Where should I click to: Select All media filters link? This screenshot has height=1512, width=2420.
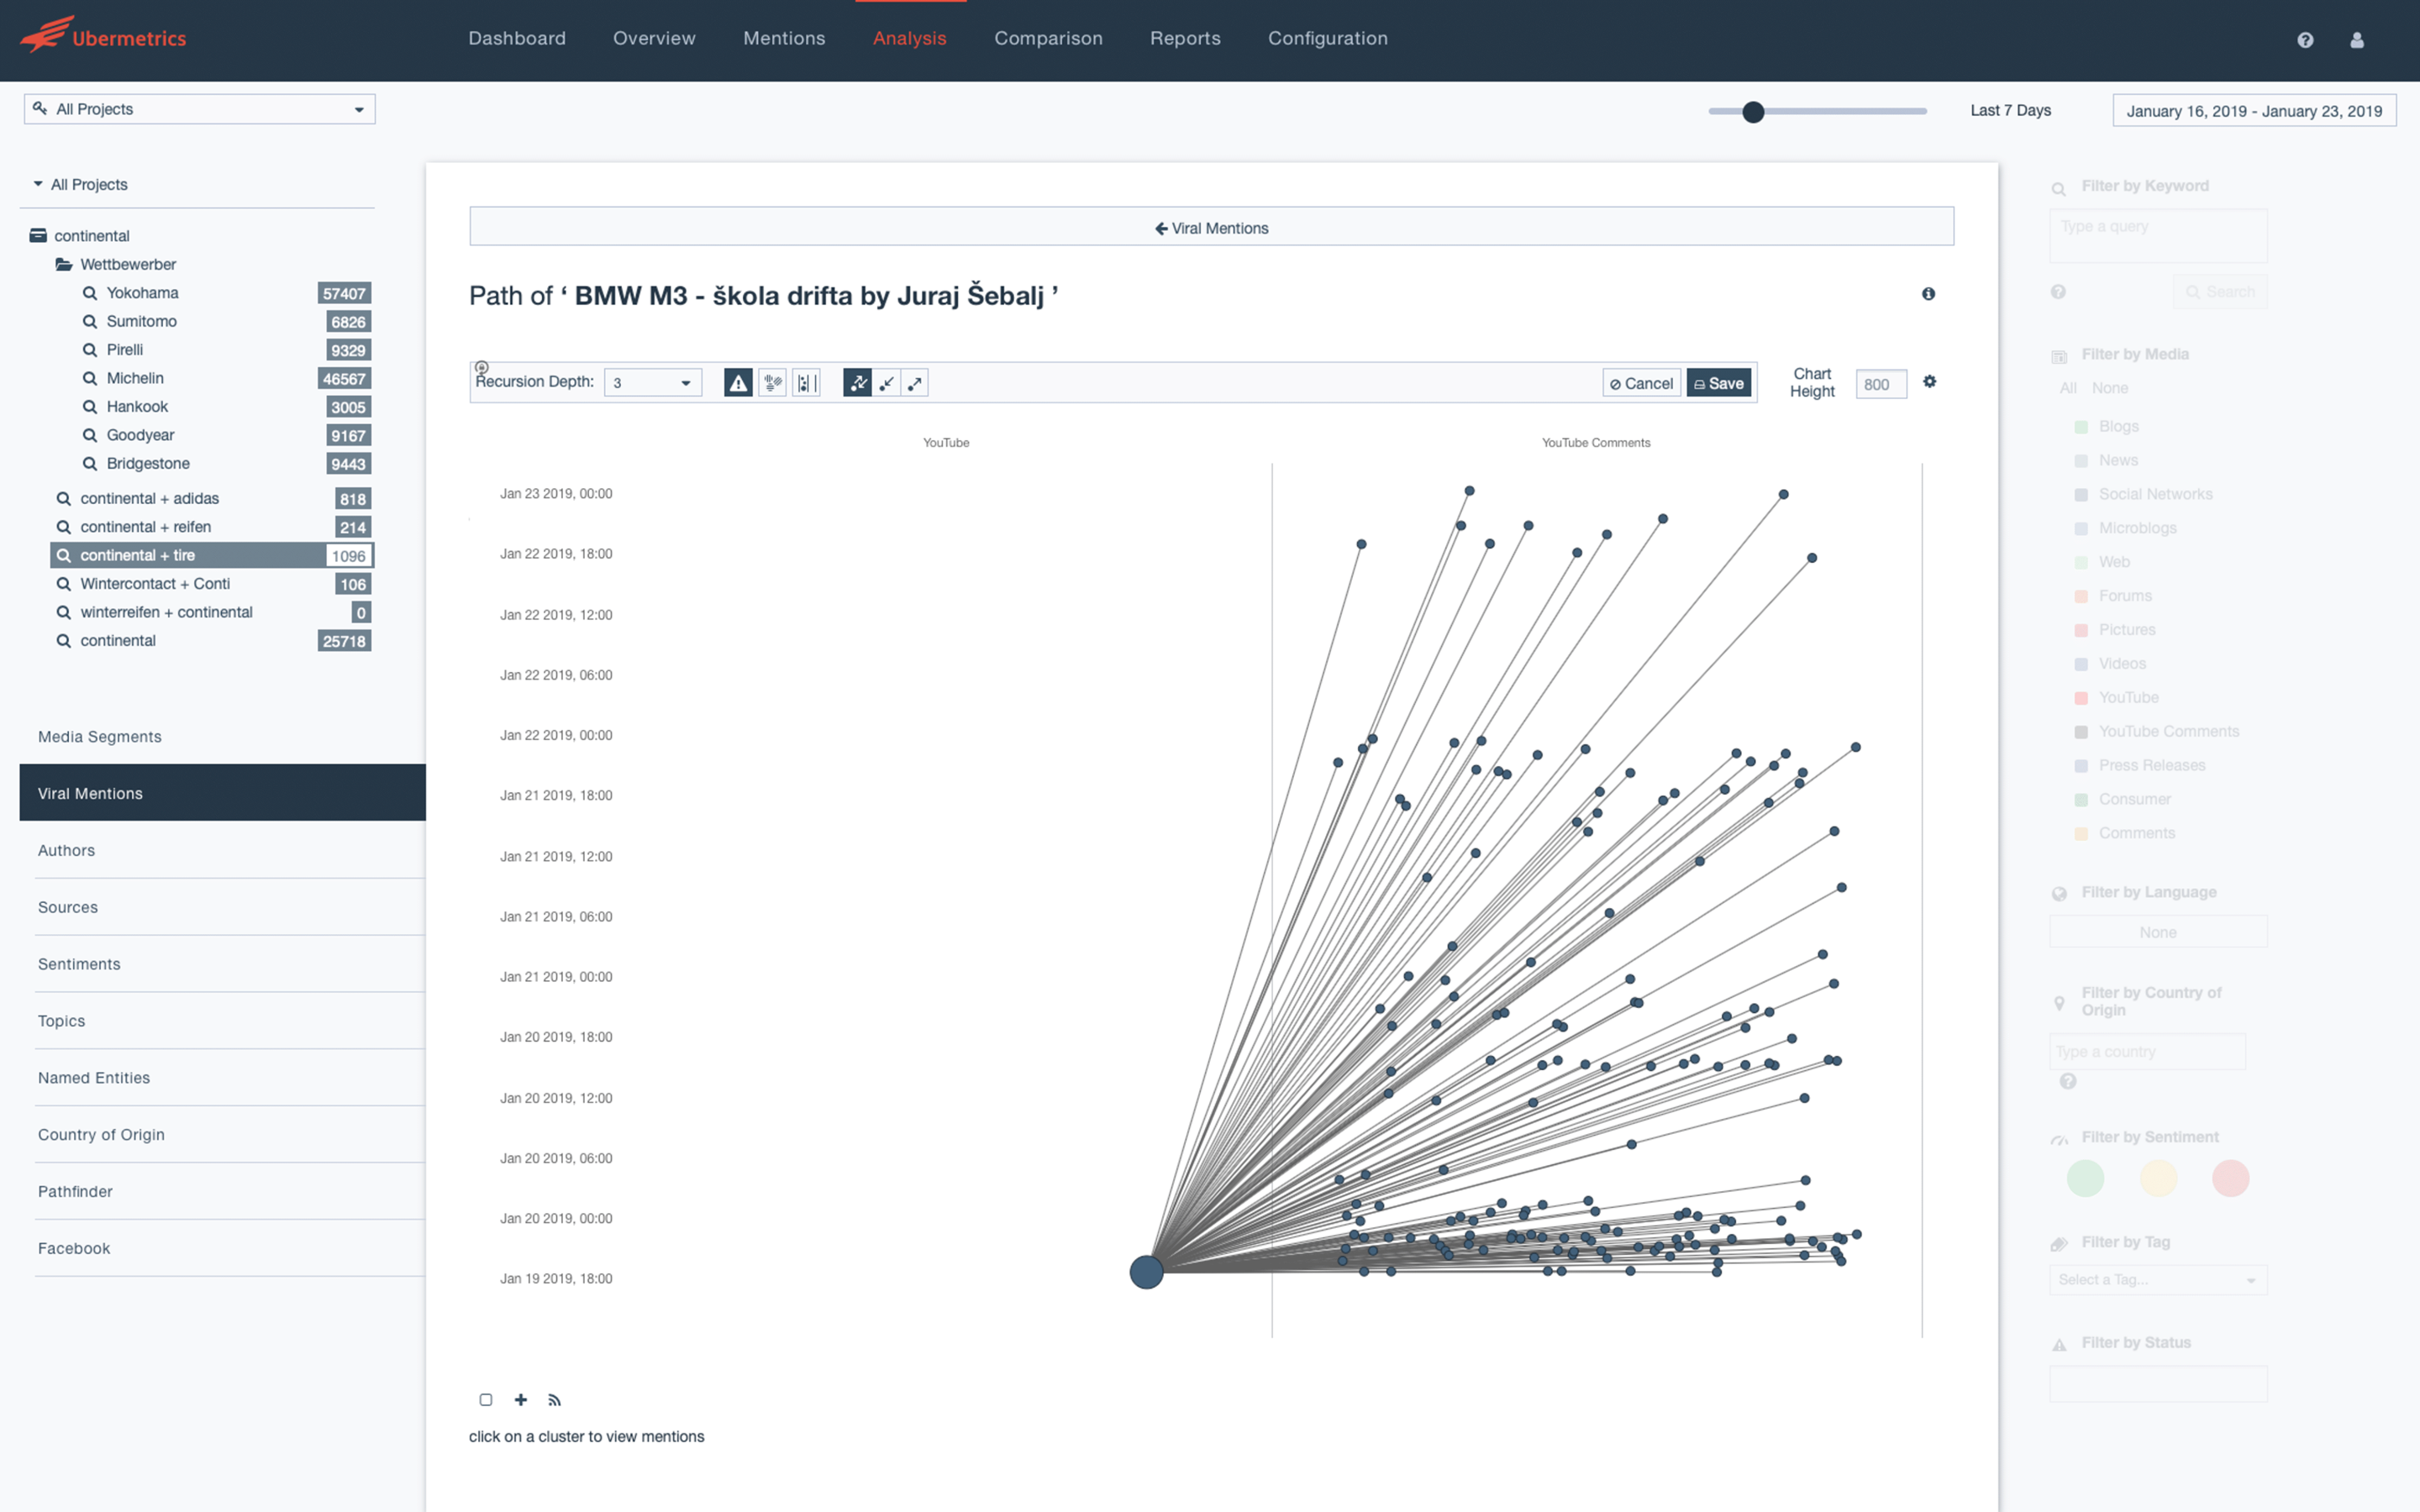[2068, 388]
